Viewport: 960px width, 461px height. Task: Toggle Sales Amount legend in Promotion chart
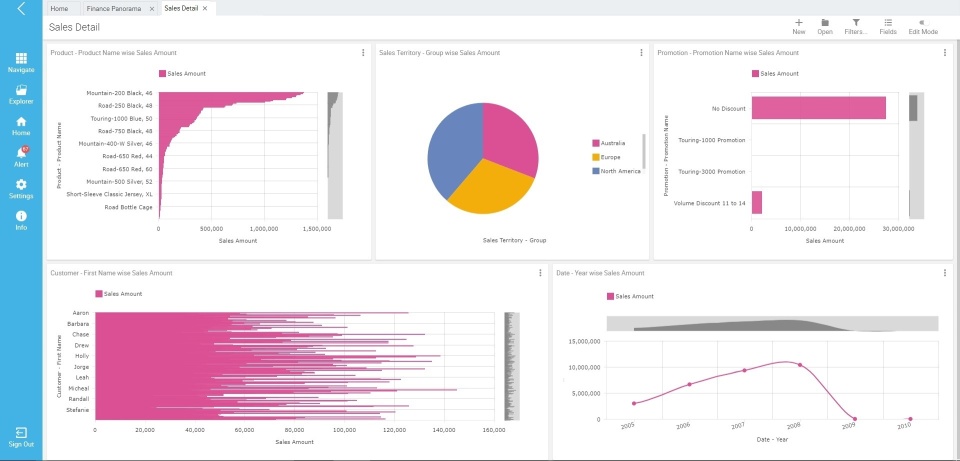[775, 73]
